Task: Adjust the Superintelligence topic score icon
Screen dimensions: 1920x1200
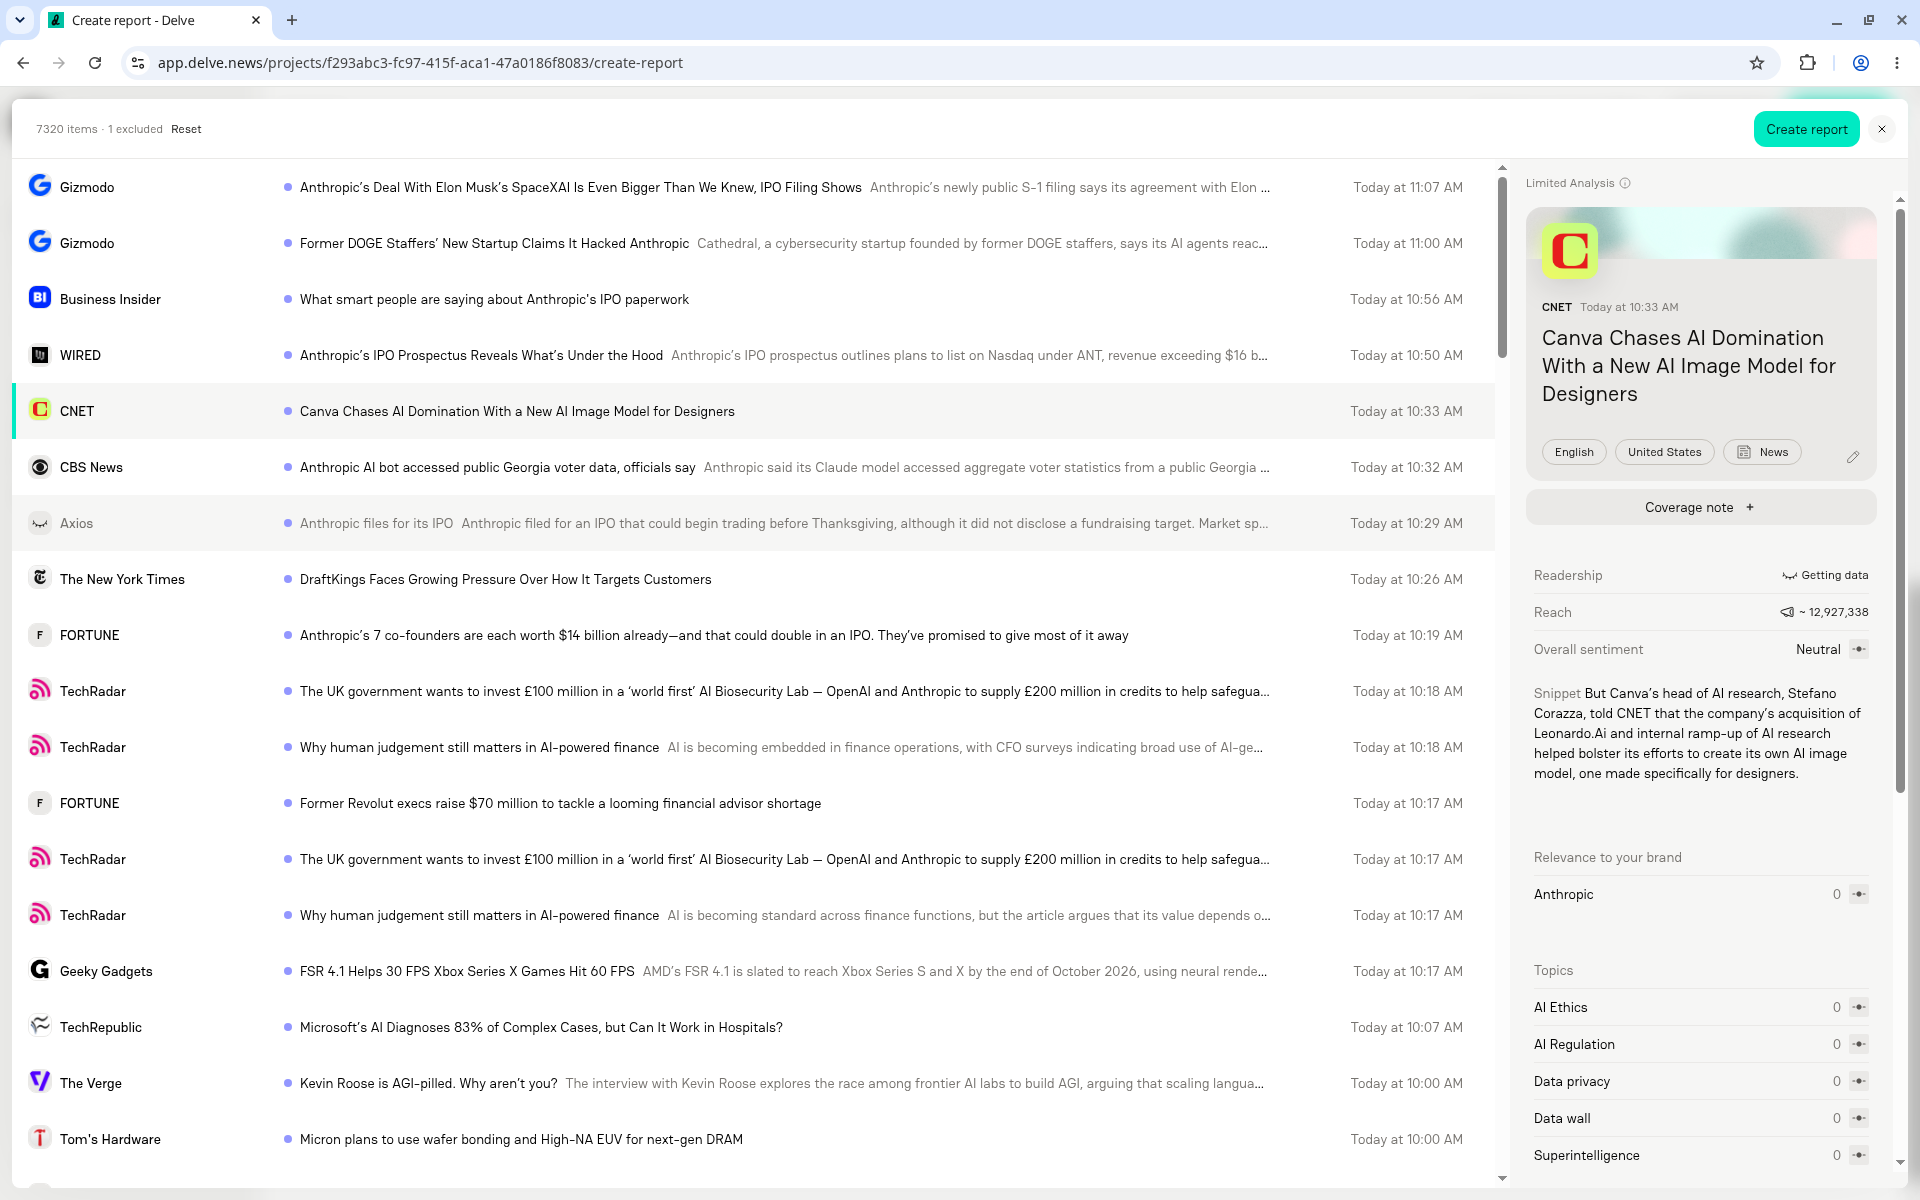Action: click(x=1859, y=1155)
